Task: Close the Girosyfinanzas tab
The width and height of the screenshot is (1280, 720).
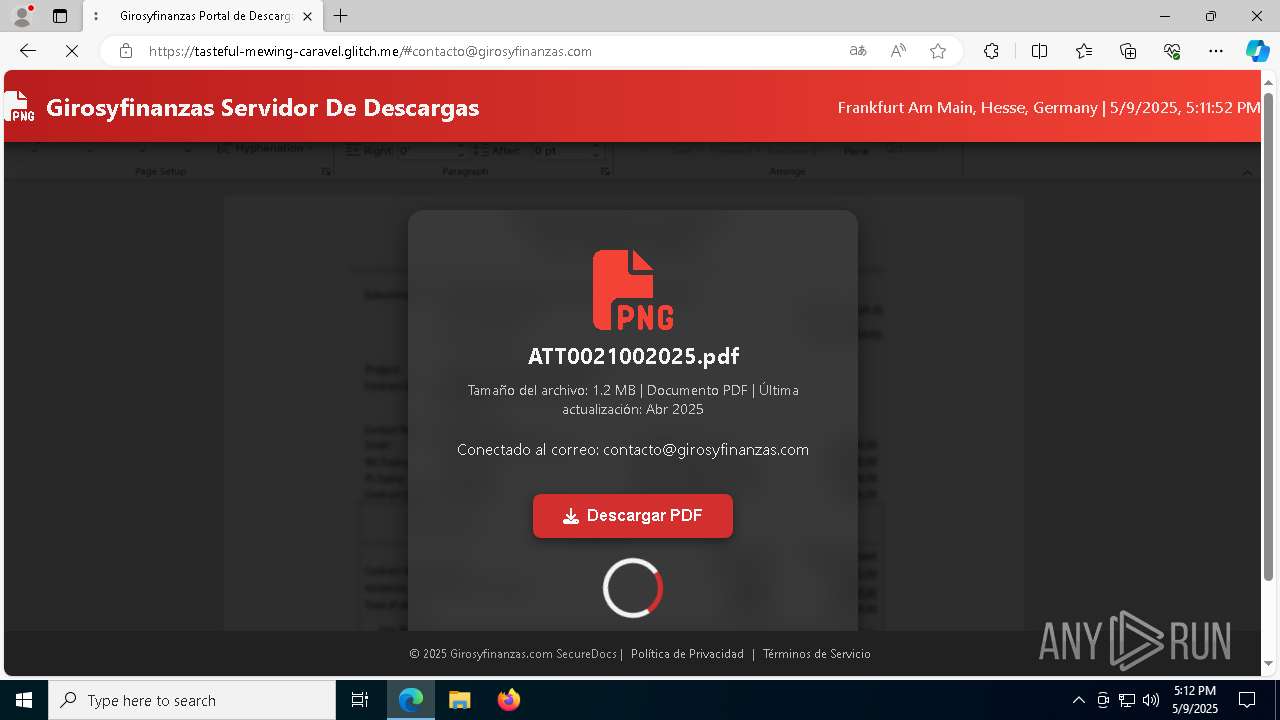Action: [x=307, y=16]
